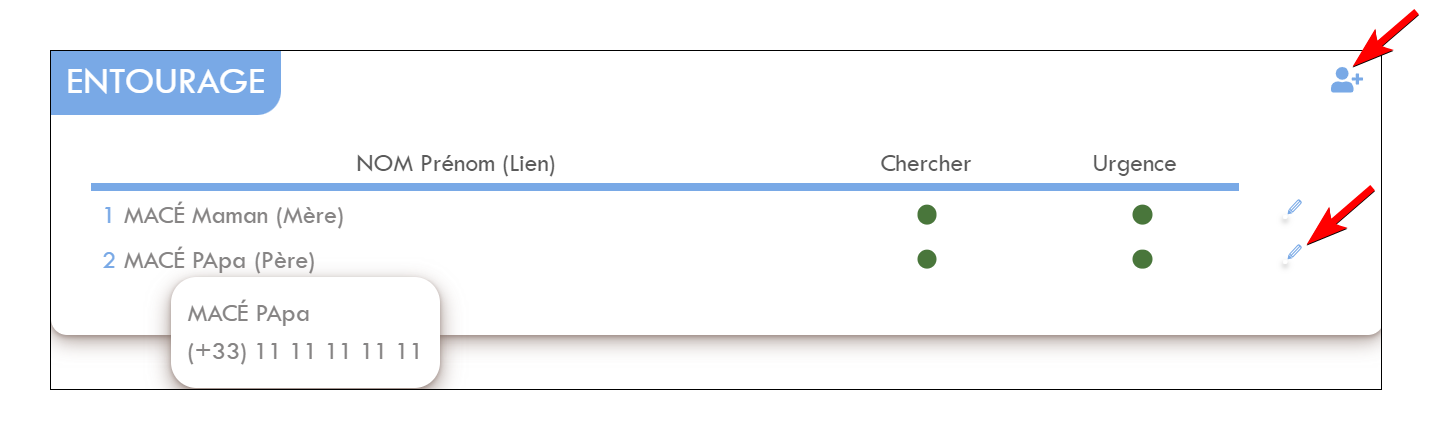Edit MACÉ Maman with the pencil icon
Viewport: 1432px width, 440px height.
(1294, 208)
